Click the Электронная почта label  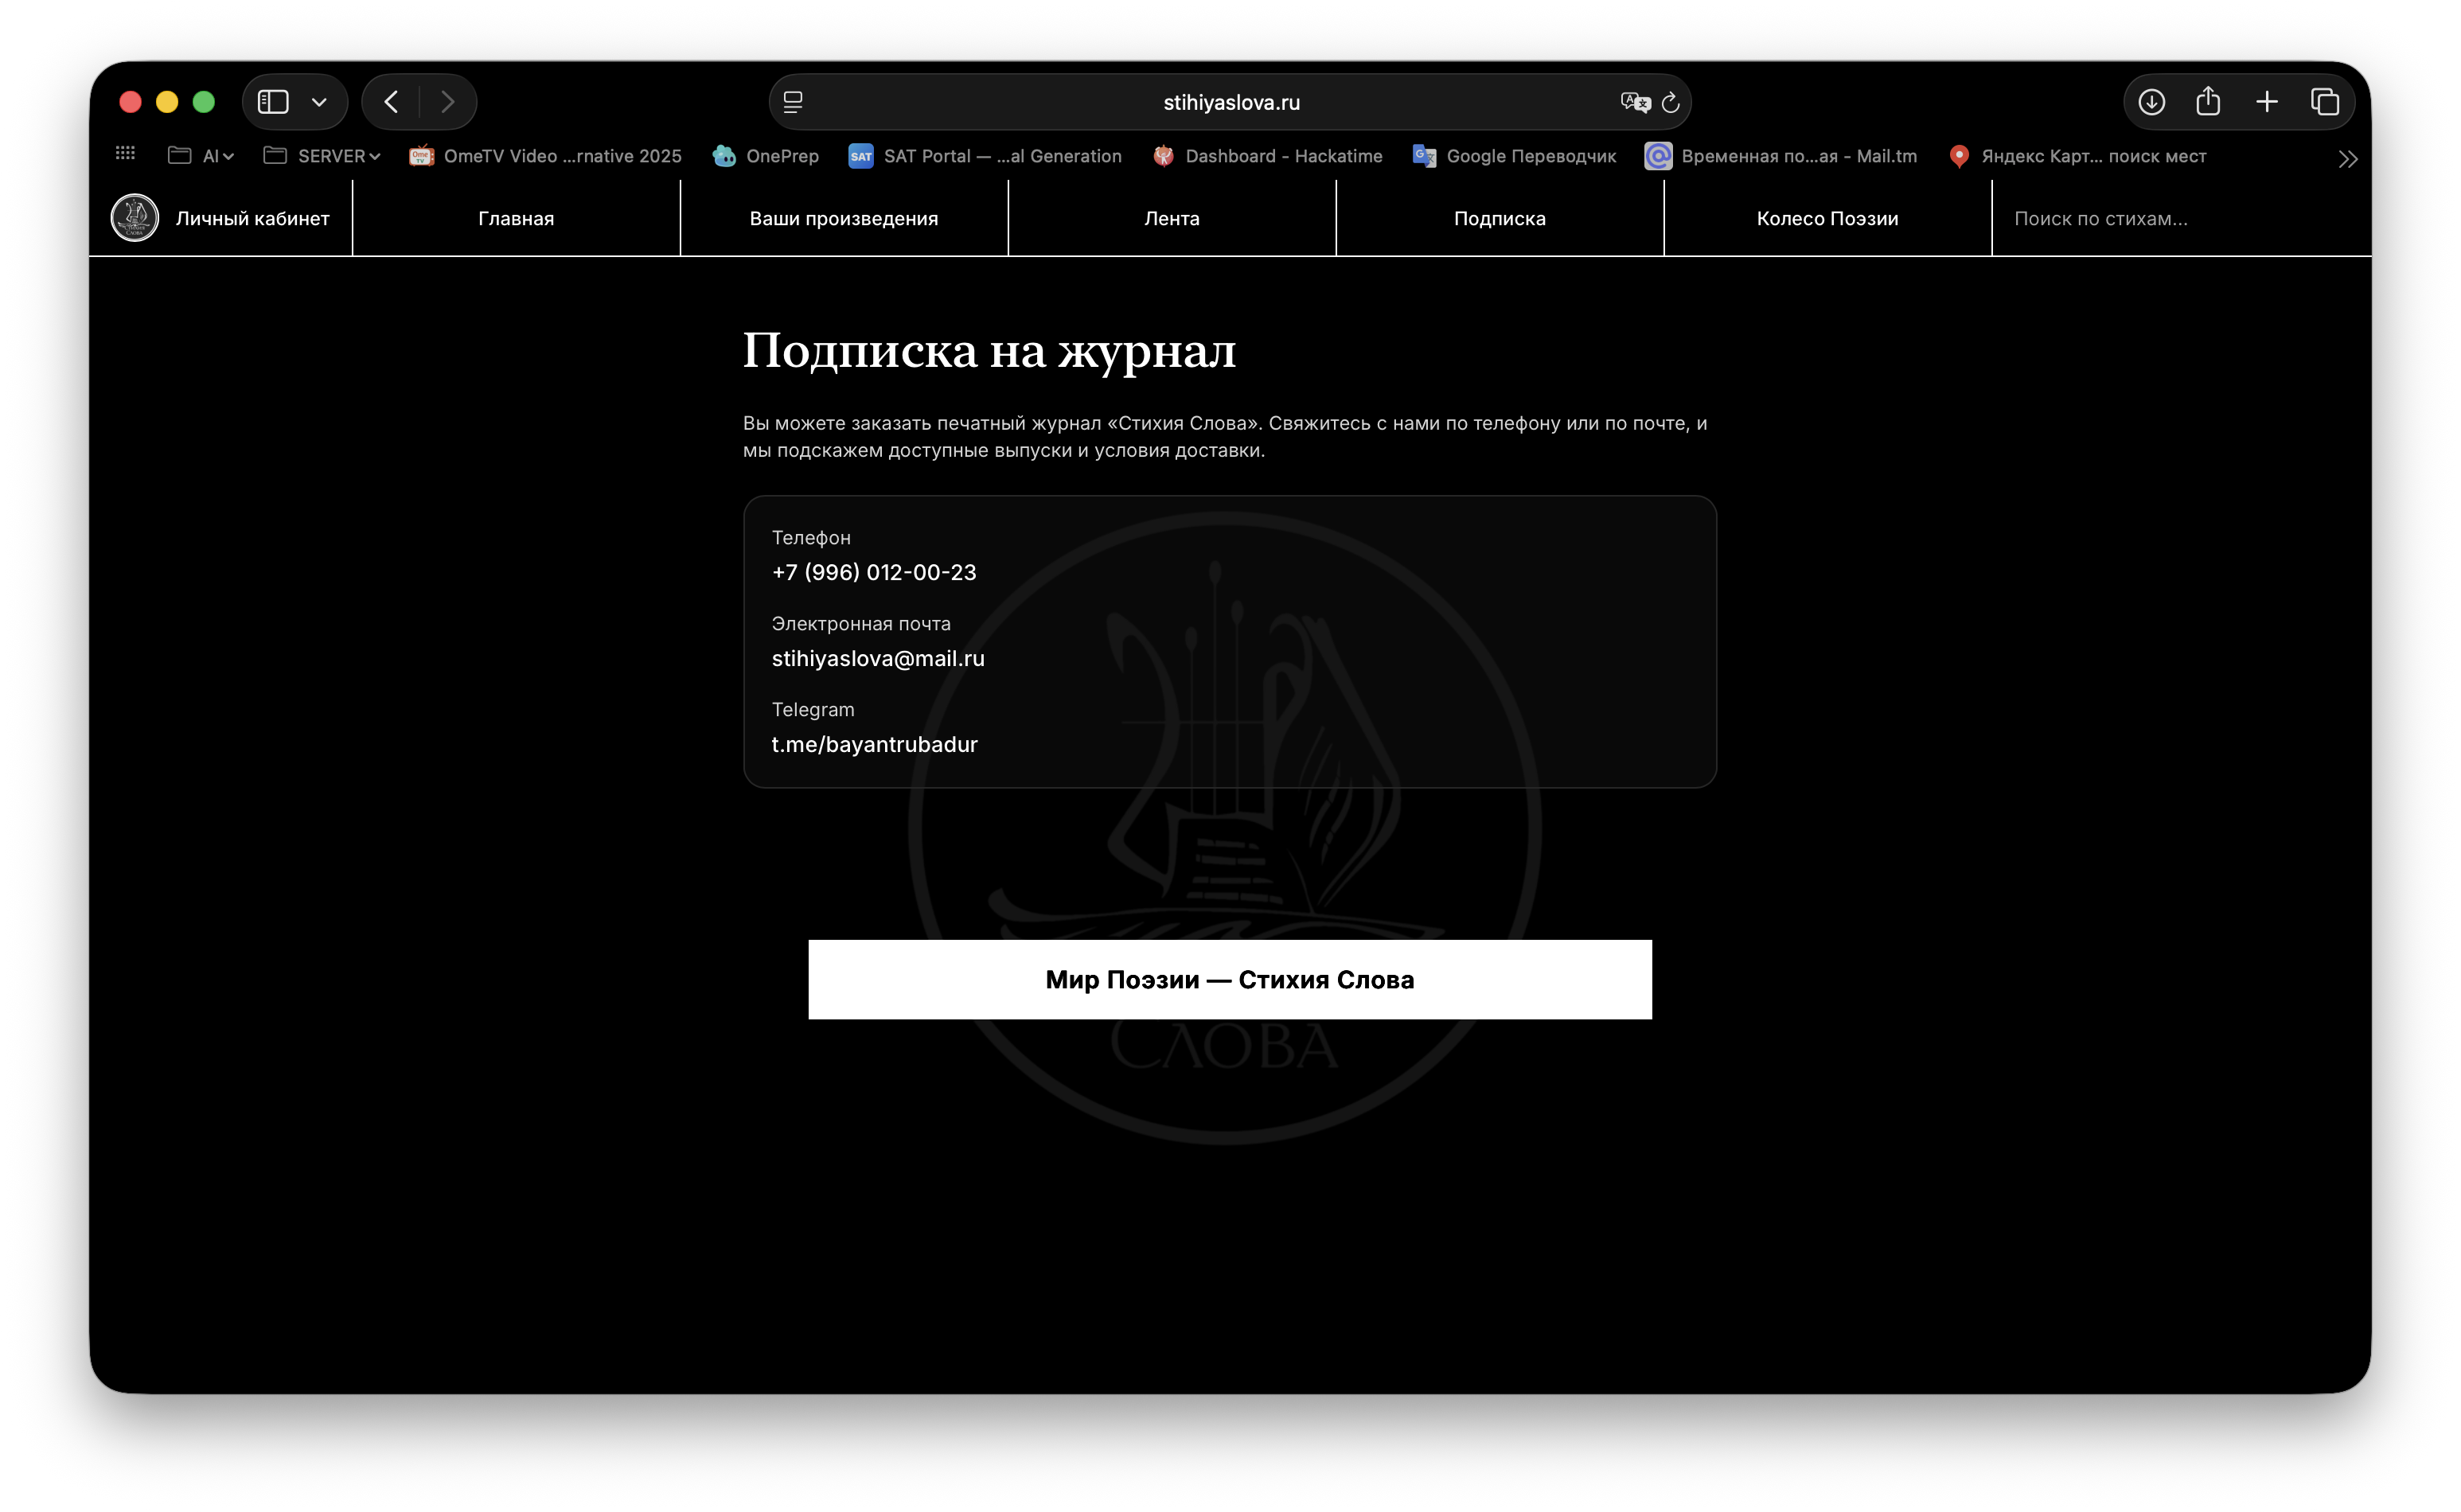tap(861, 624)
